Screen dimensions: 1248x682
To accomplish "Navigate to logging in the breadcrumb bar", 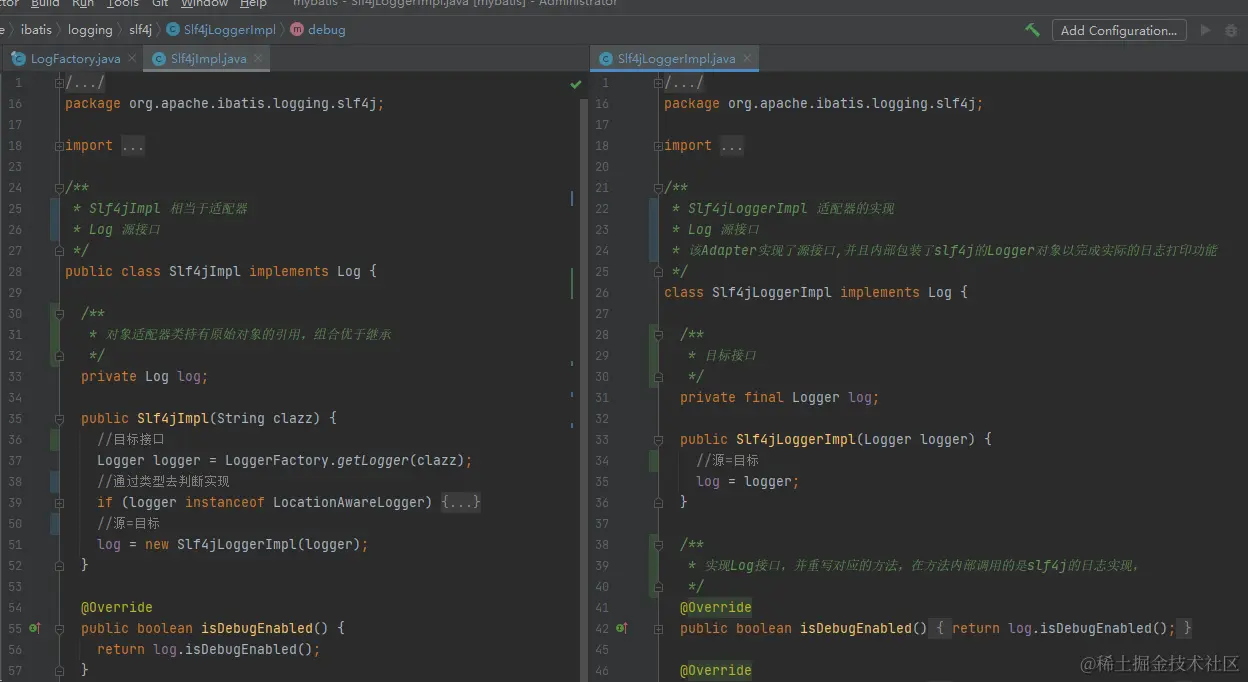I will click(x=90, y=30).
